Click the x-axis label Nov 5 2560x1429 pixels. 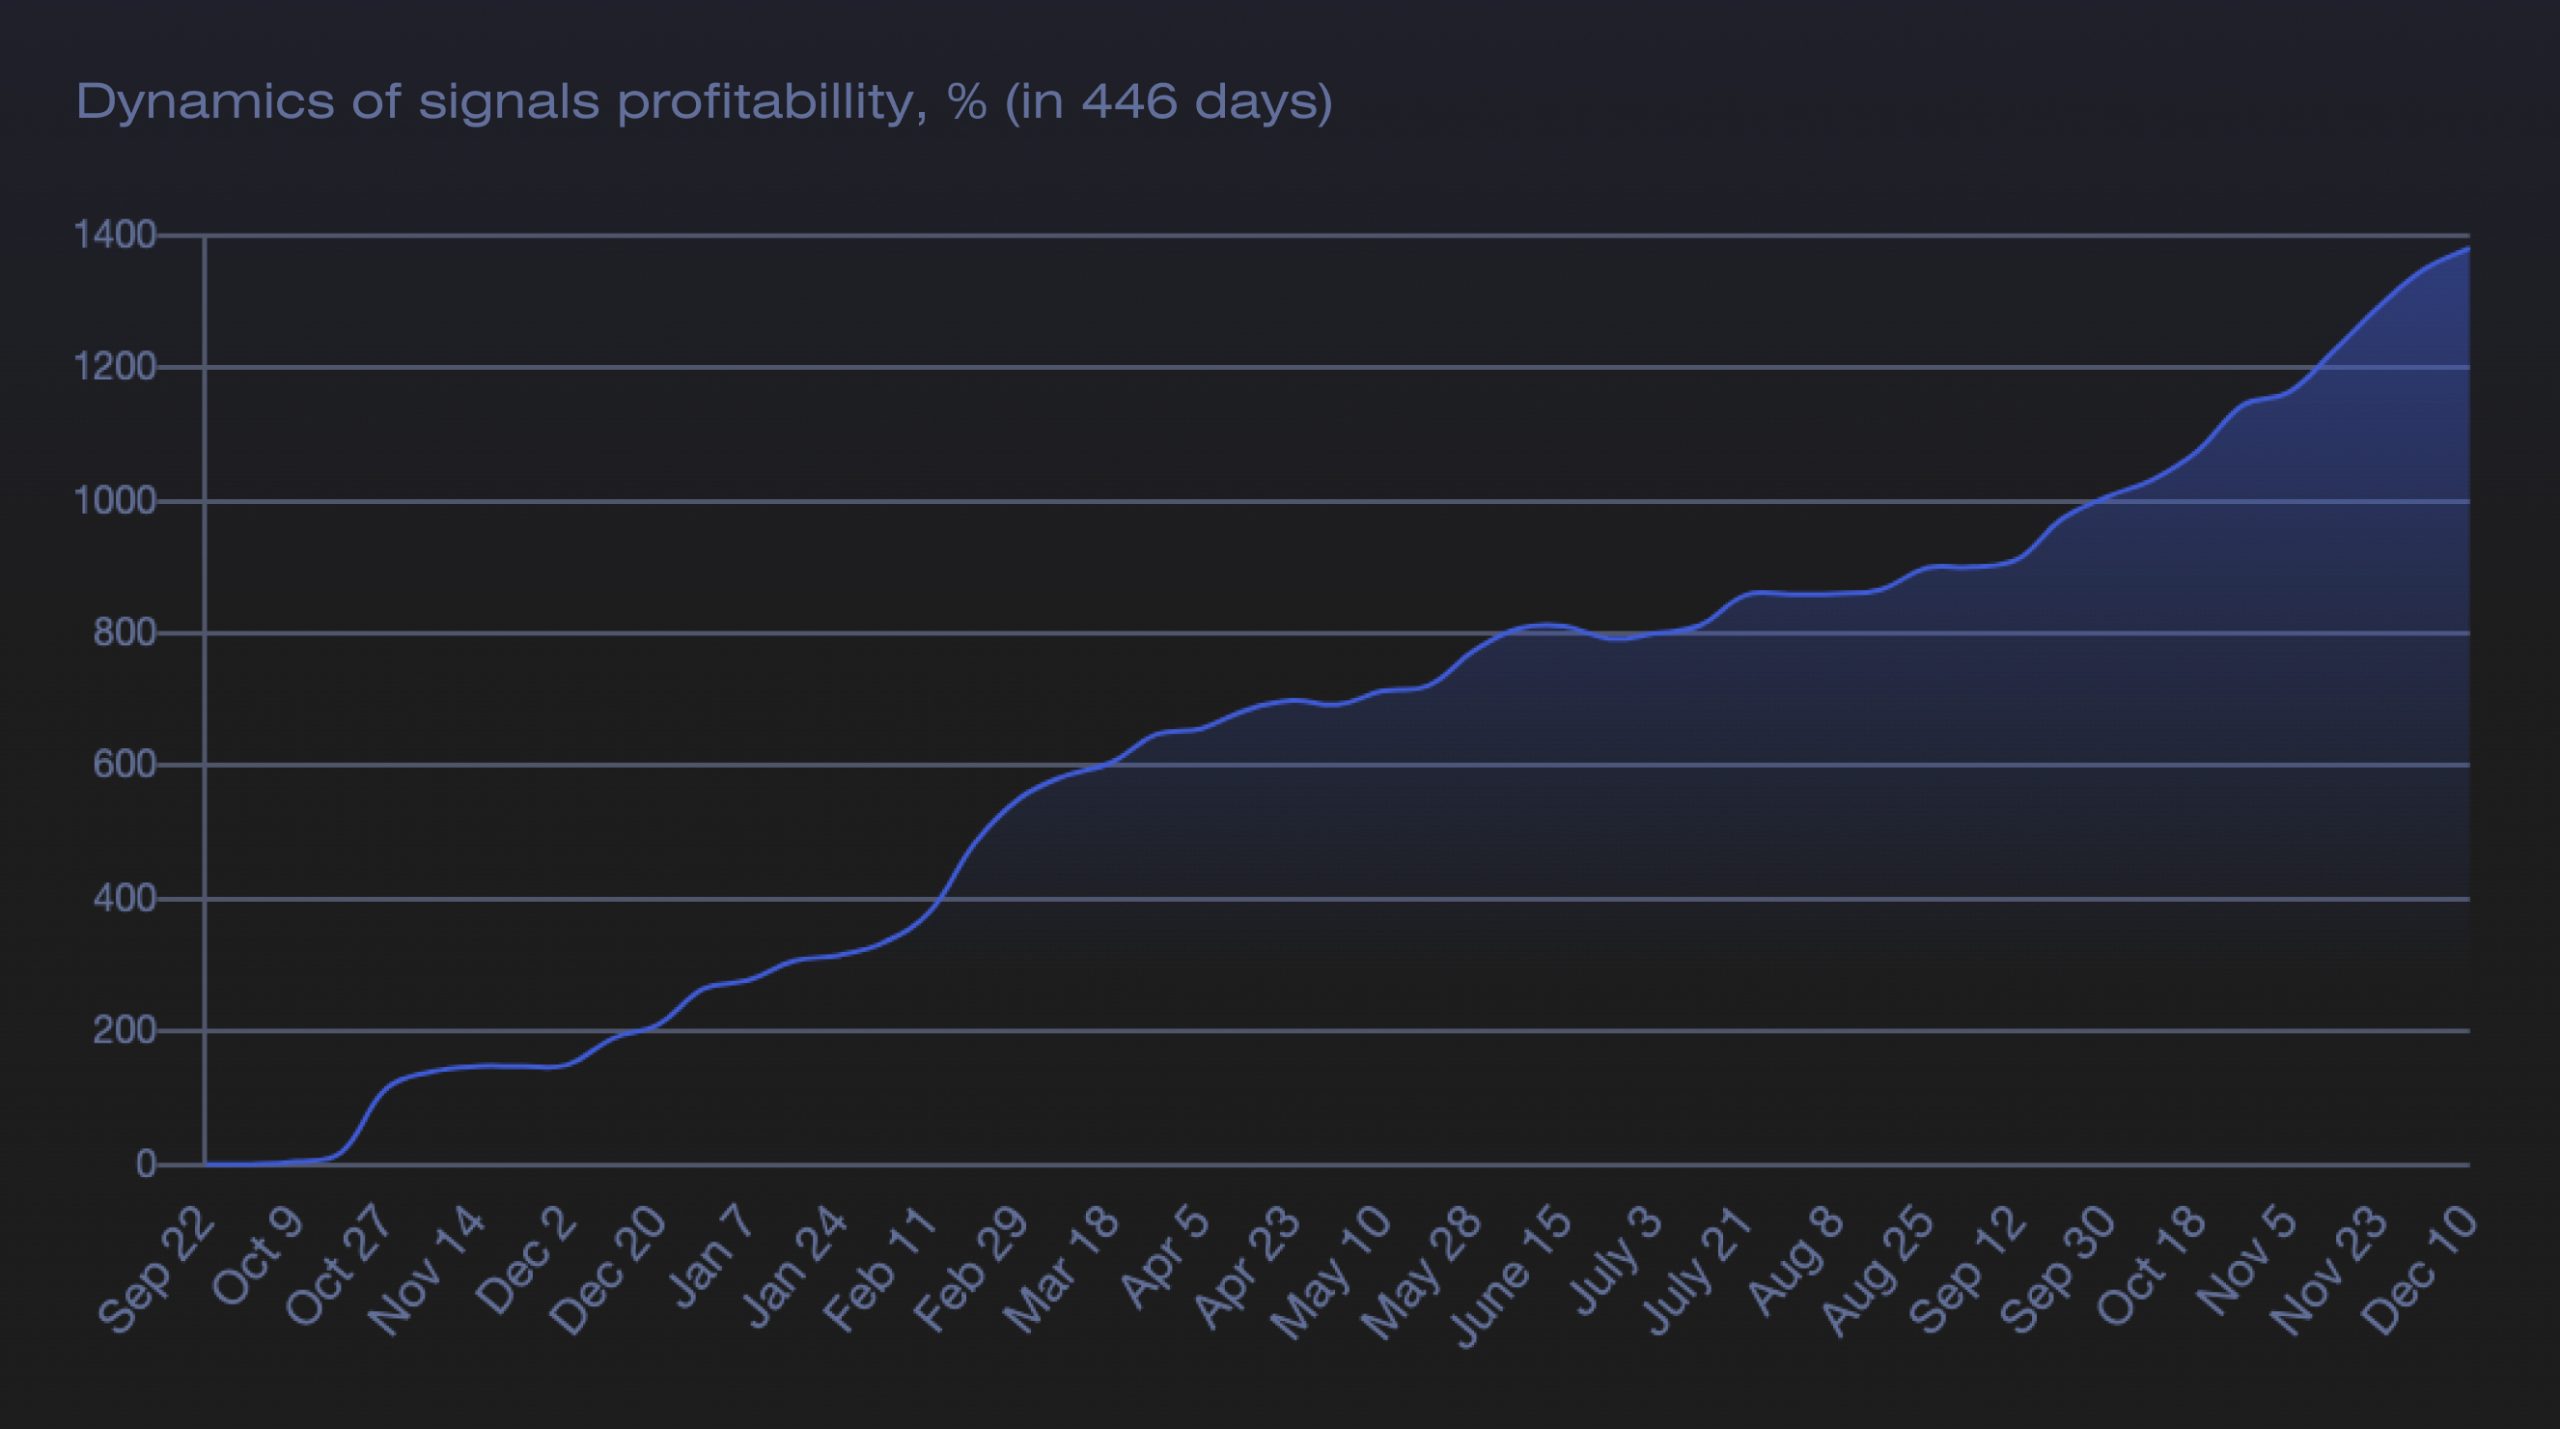[2247, 1261]
